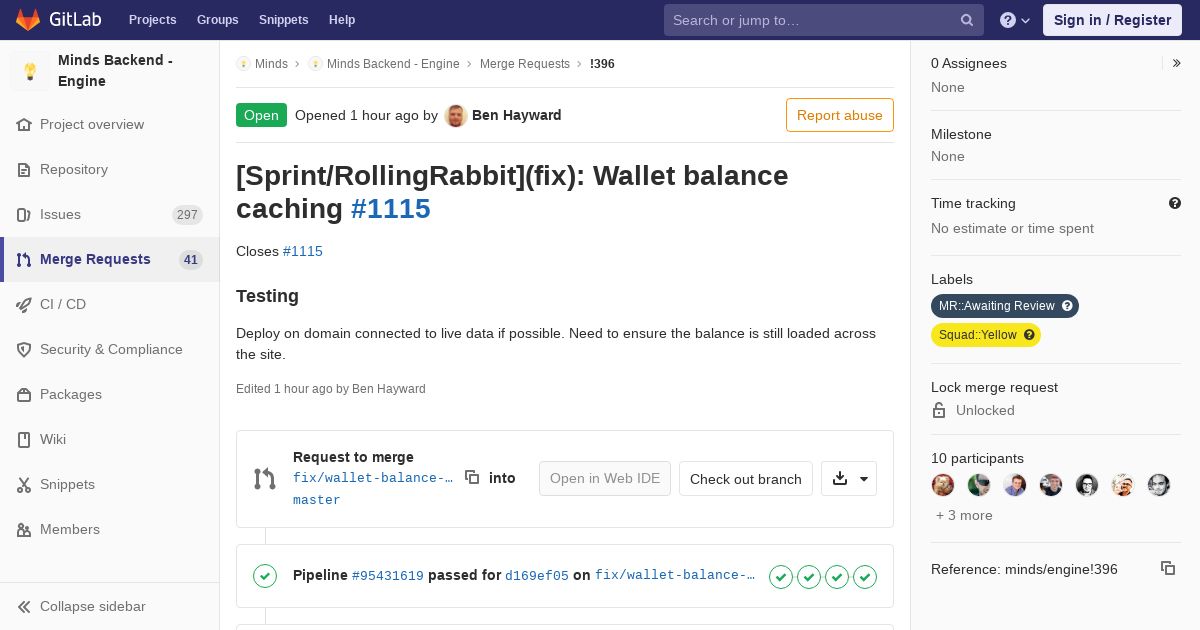Click the Minds Backend project avatar
Screen dimensions: 1200x630
(30, 71)
